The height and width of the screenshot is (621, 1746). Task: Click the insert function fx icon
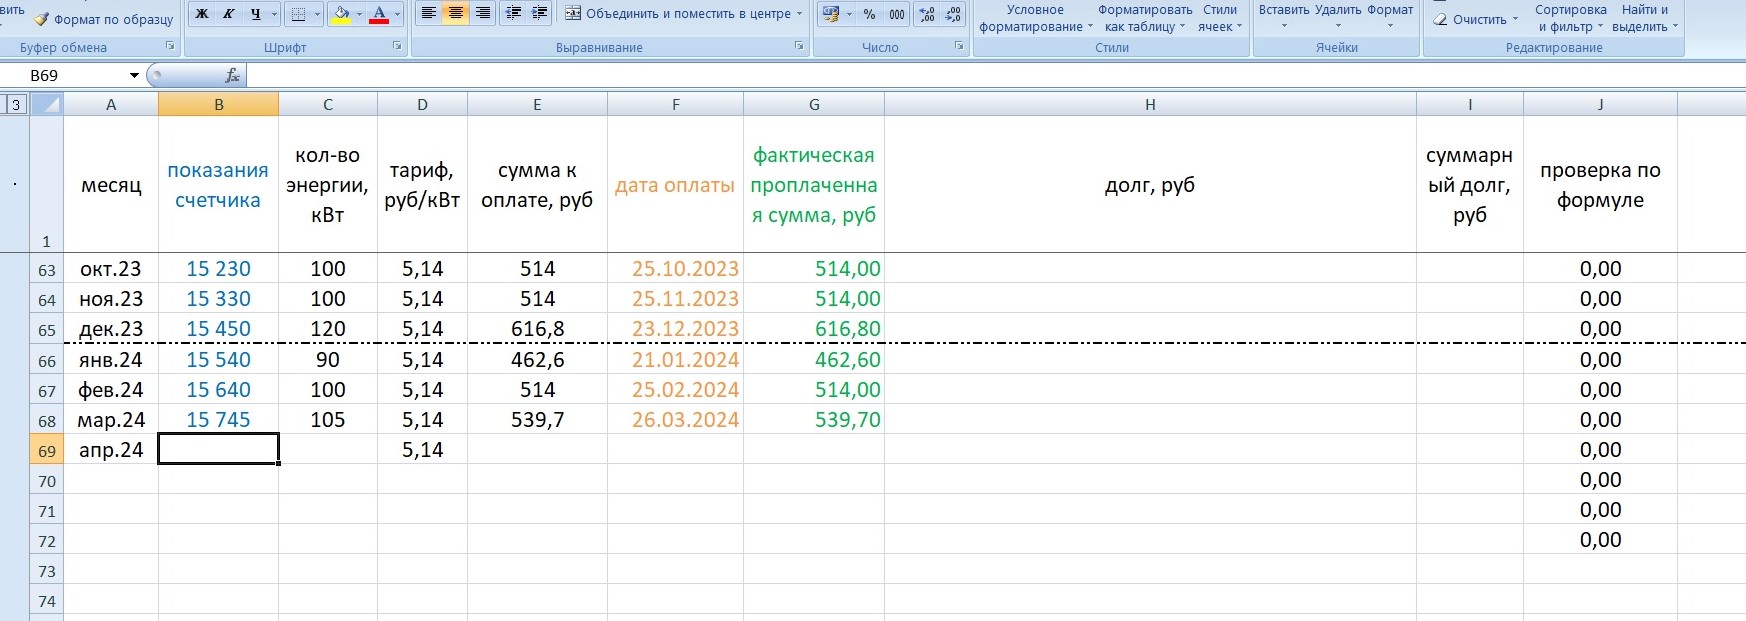(232, 75)
